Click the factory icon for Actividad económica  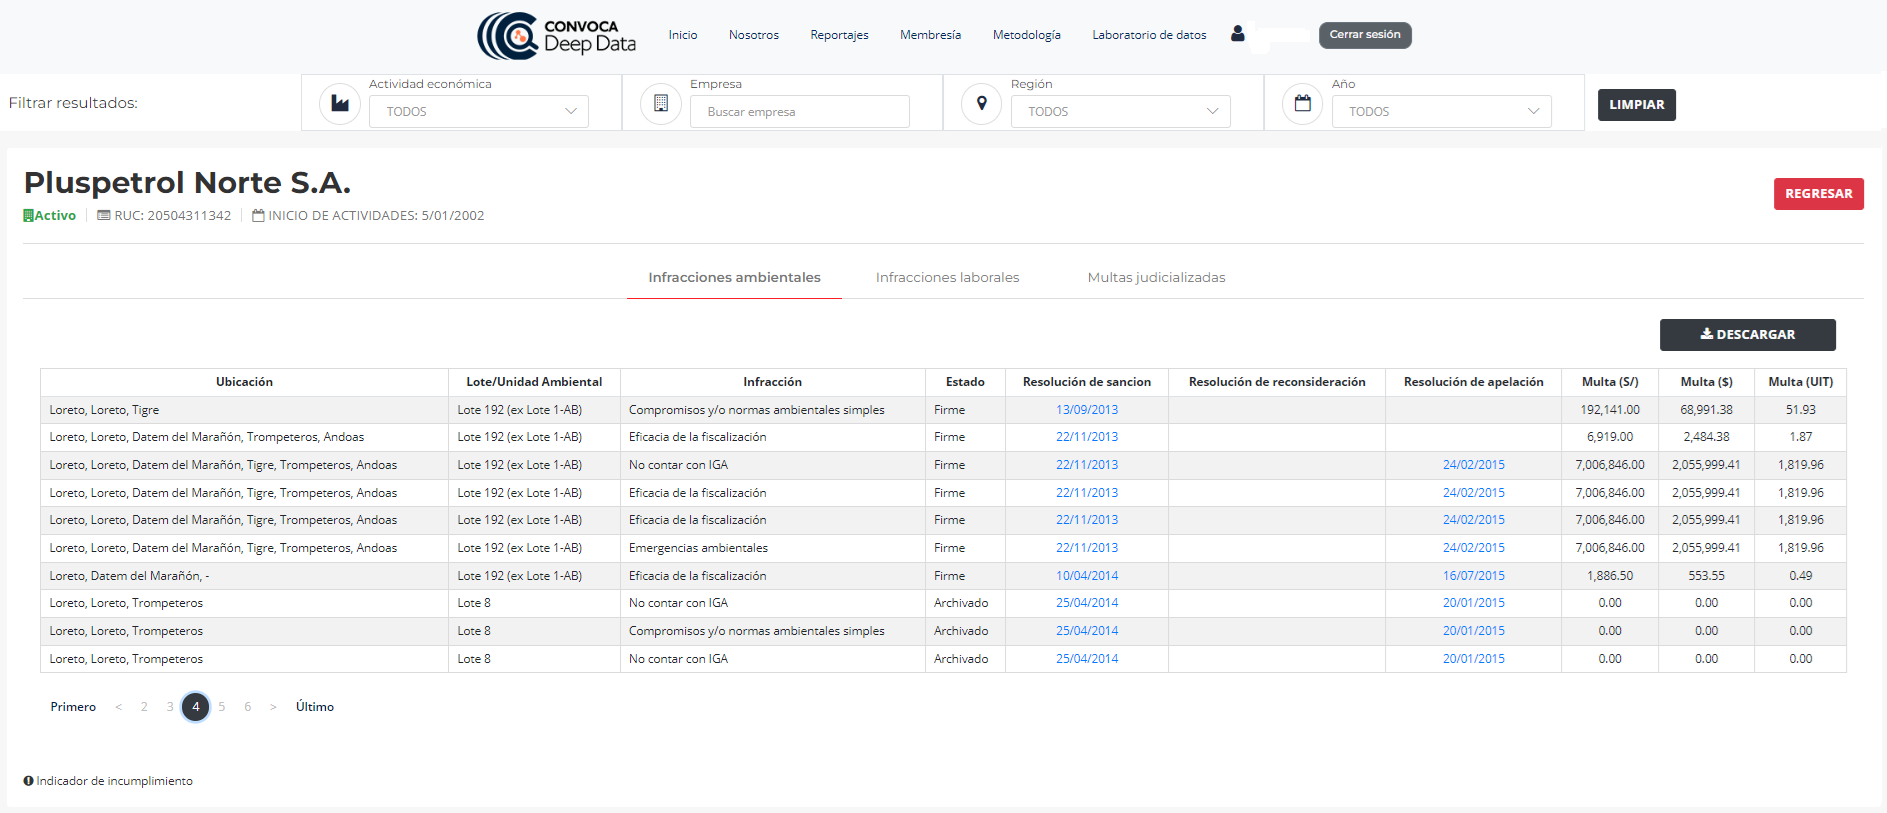(x=340, y=104)
